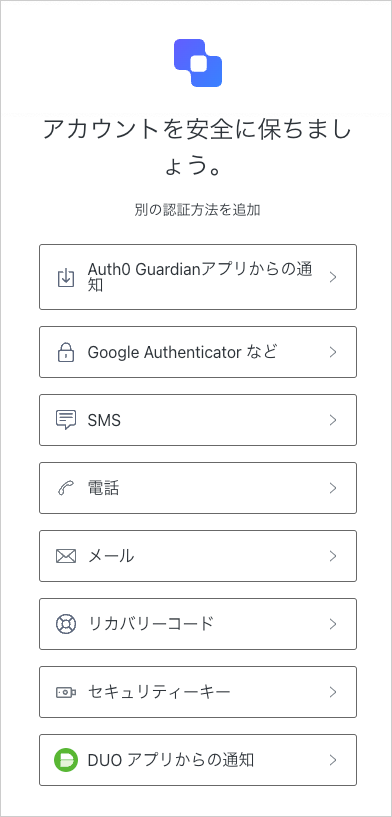Choose DUO アプリからの通知 option
This screenshot has height=817, width=392.
click(x=198, y=760)
